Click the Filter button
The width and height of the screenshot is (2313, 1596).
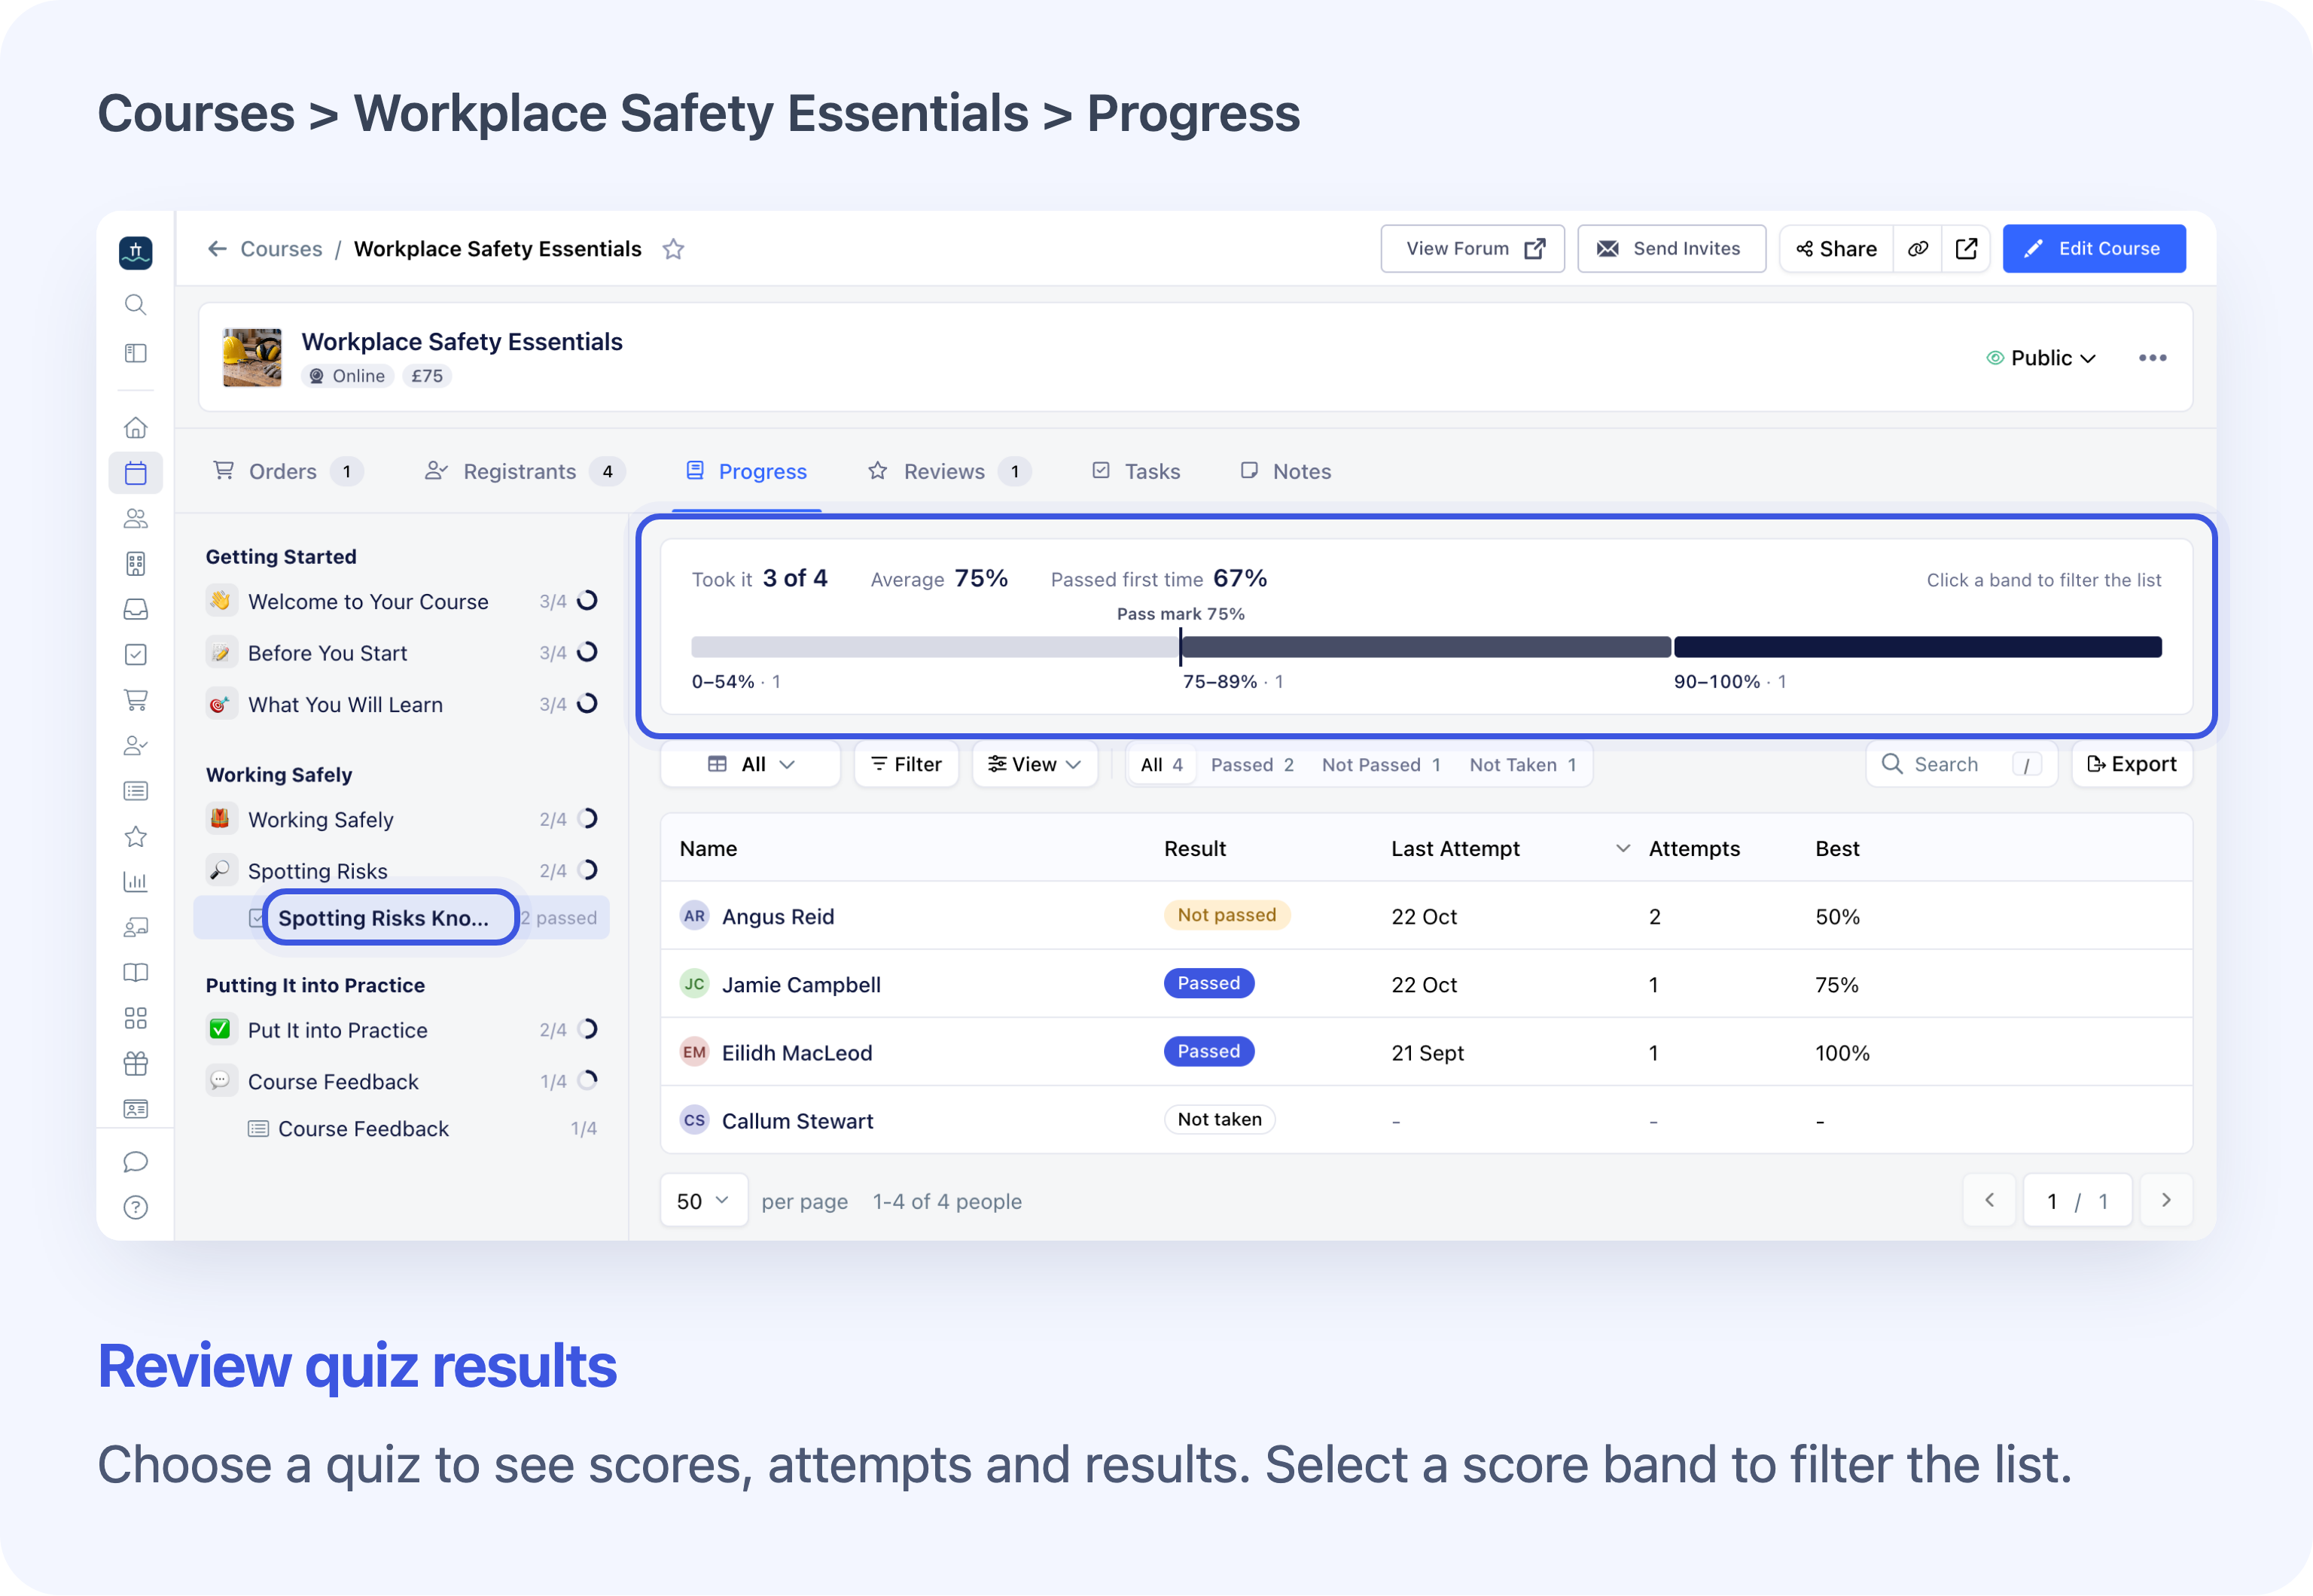(x=905, y=765)
